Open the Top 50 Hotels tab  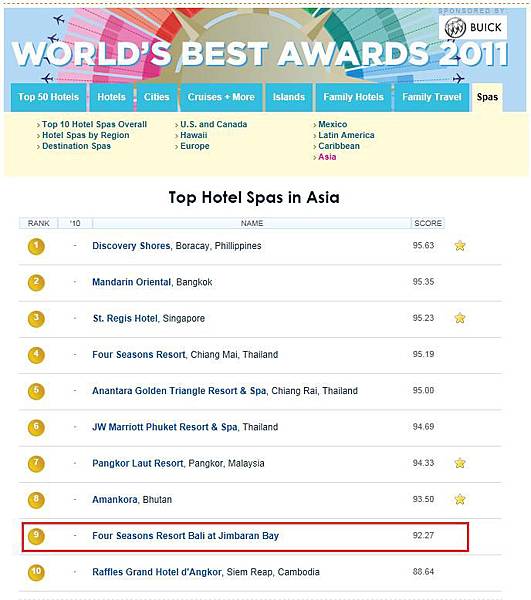click(49, 98)
